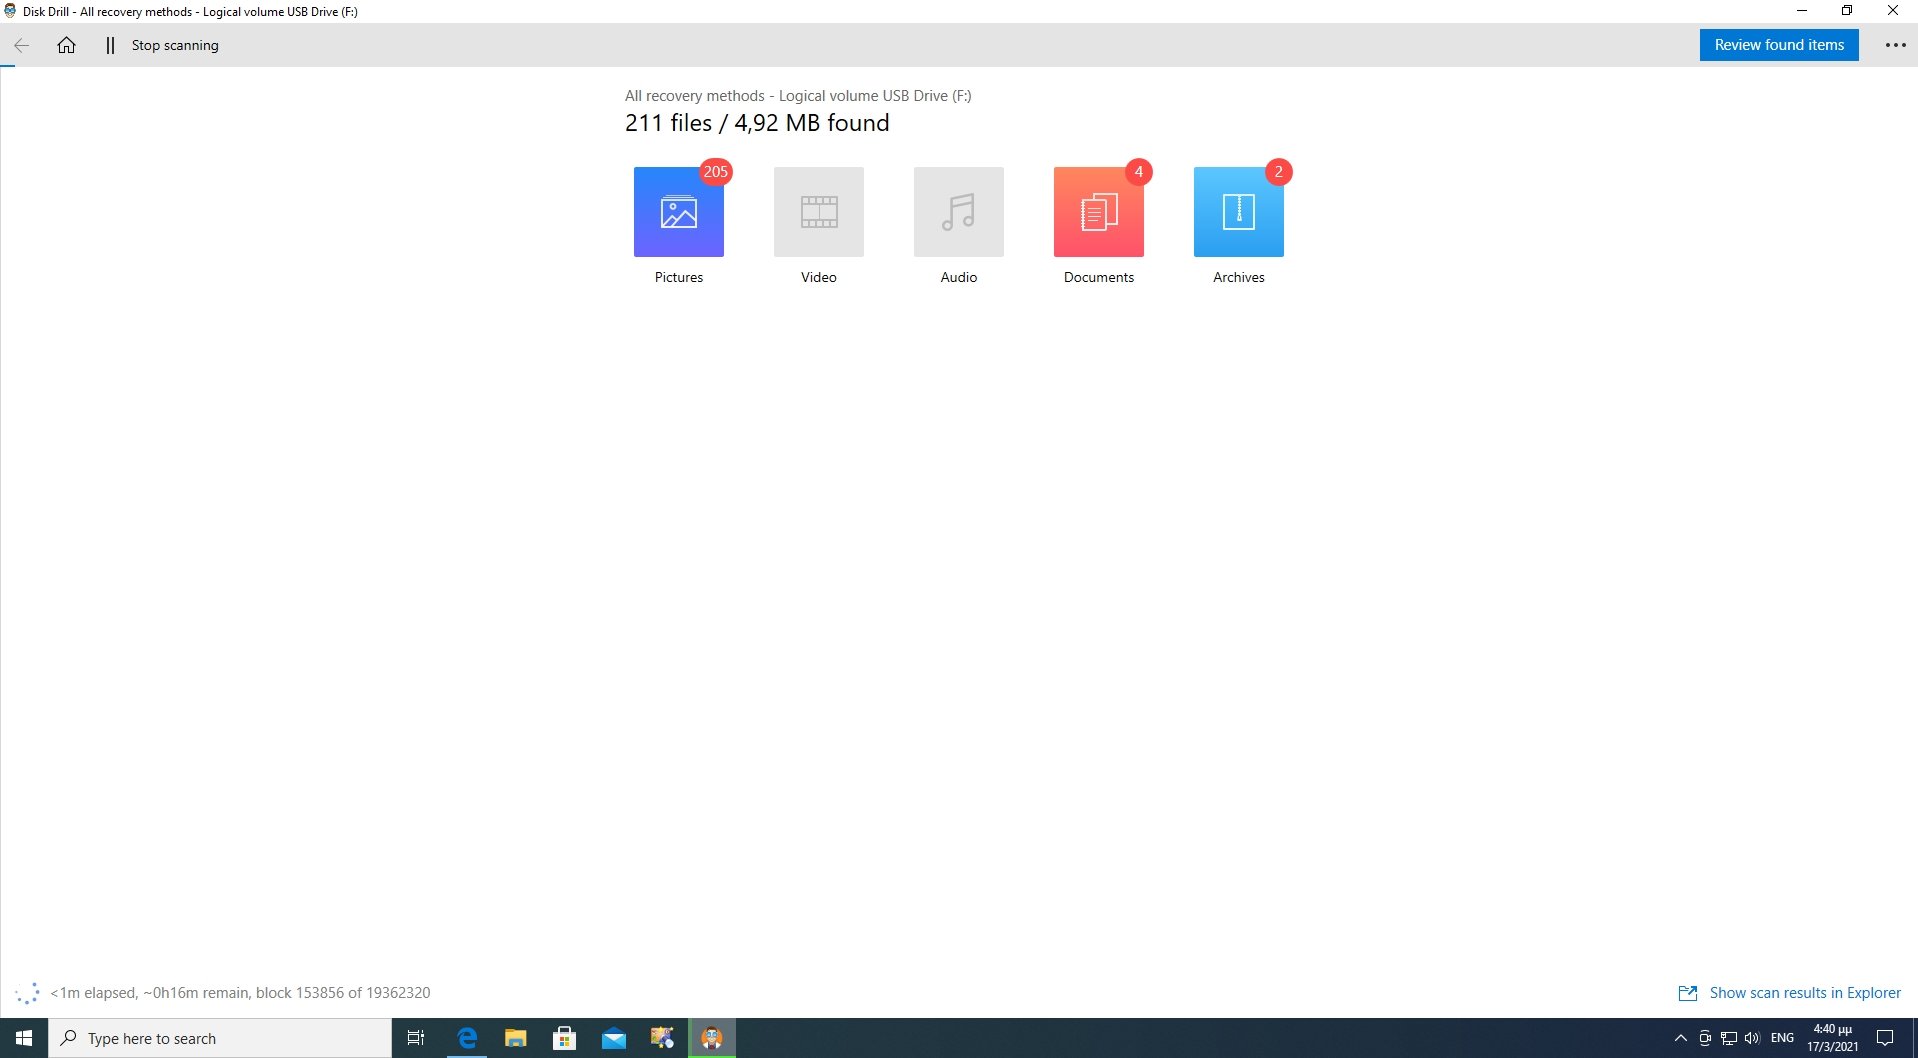Open the Mail app from taskbar
The height and width of the screenshot is (1058, 1918).
(x=613, y=1038)
